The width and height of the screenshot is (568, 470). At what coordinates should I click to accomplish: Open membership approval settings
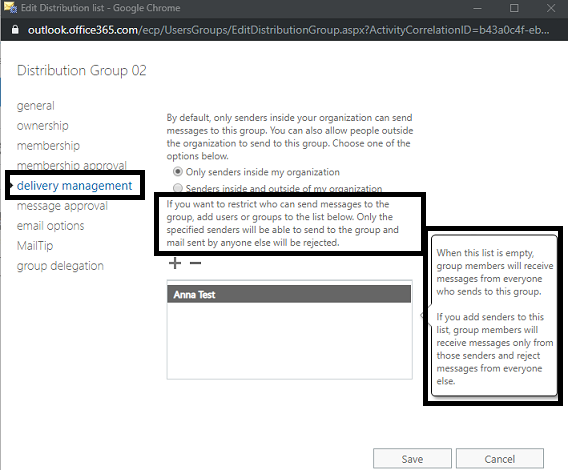(72, 165)
